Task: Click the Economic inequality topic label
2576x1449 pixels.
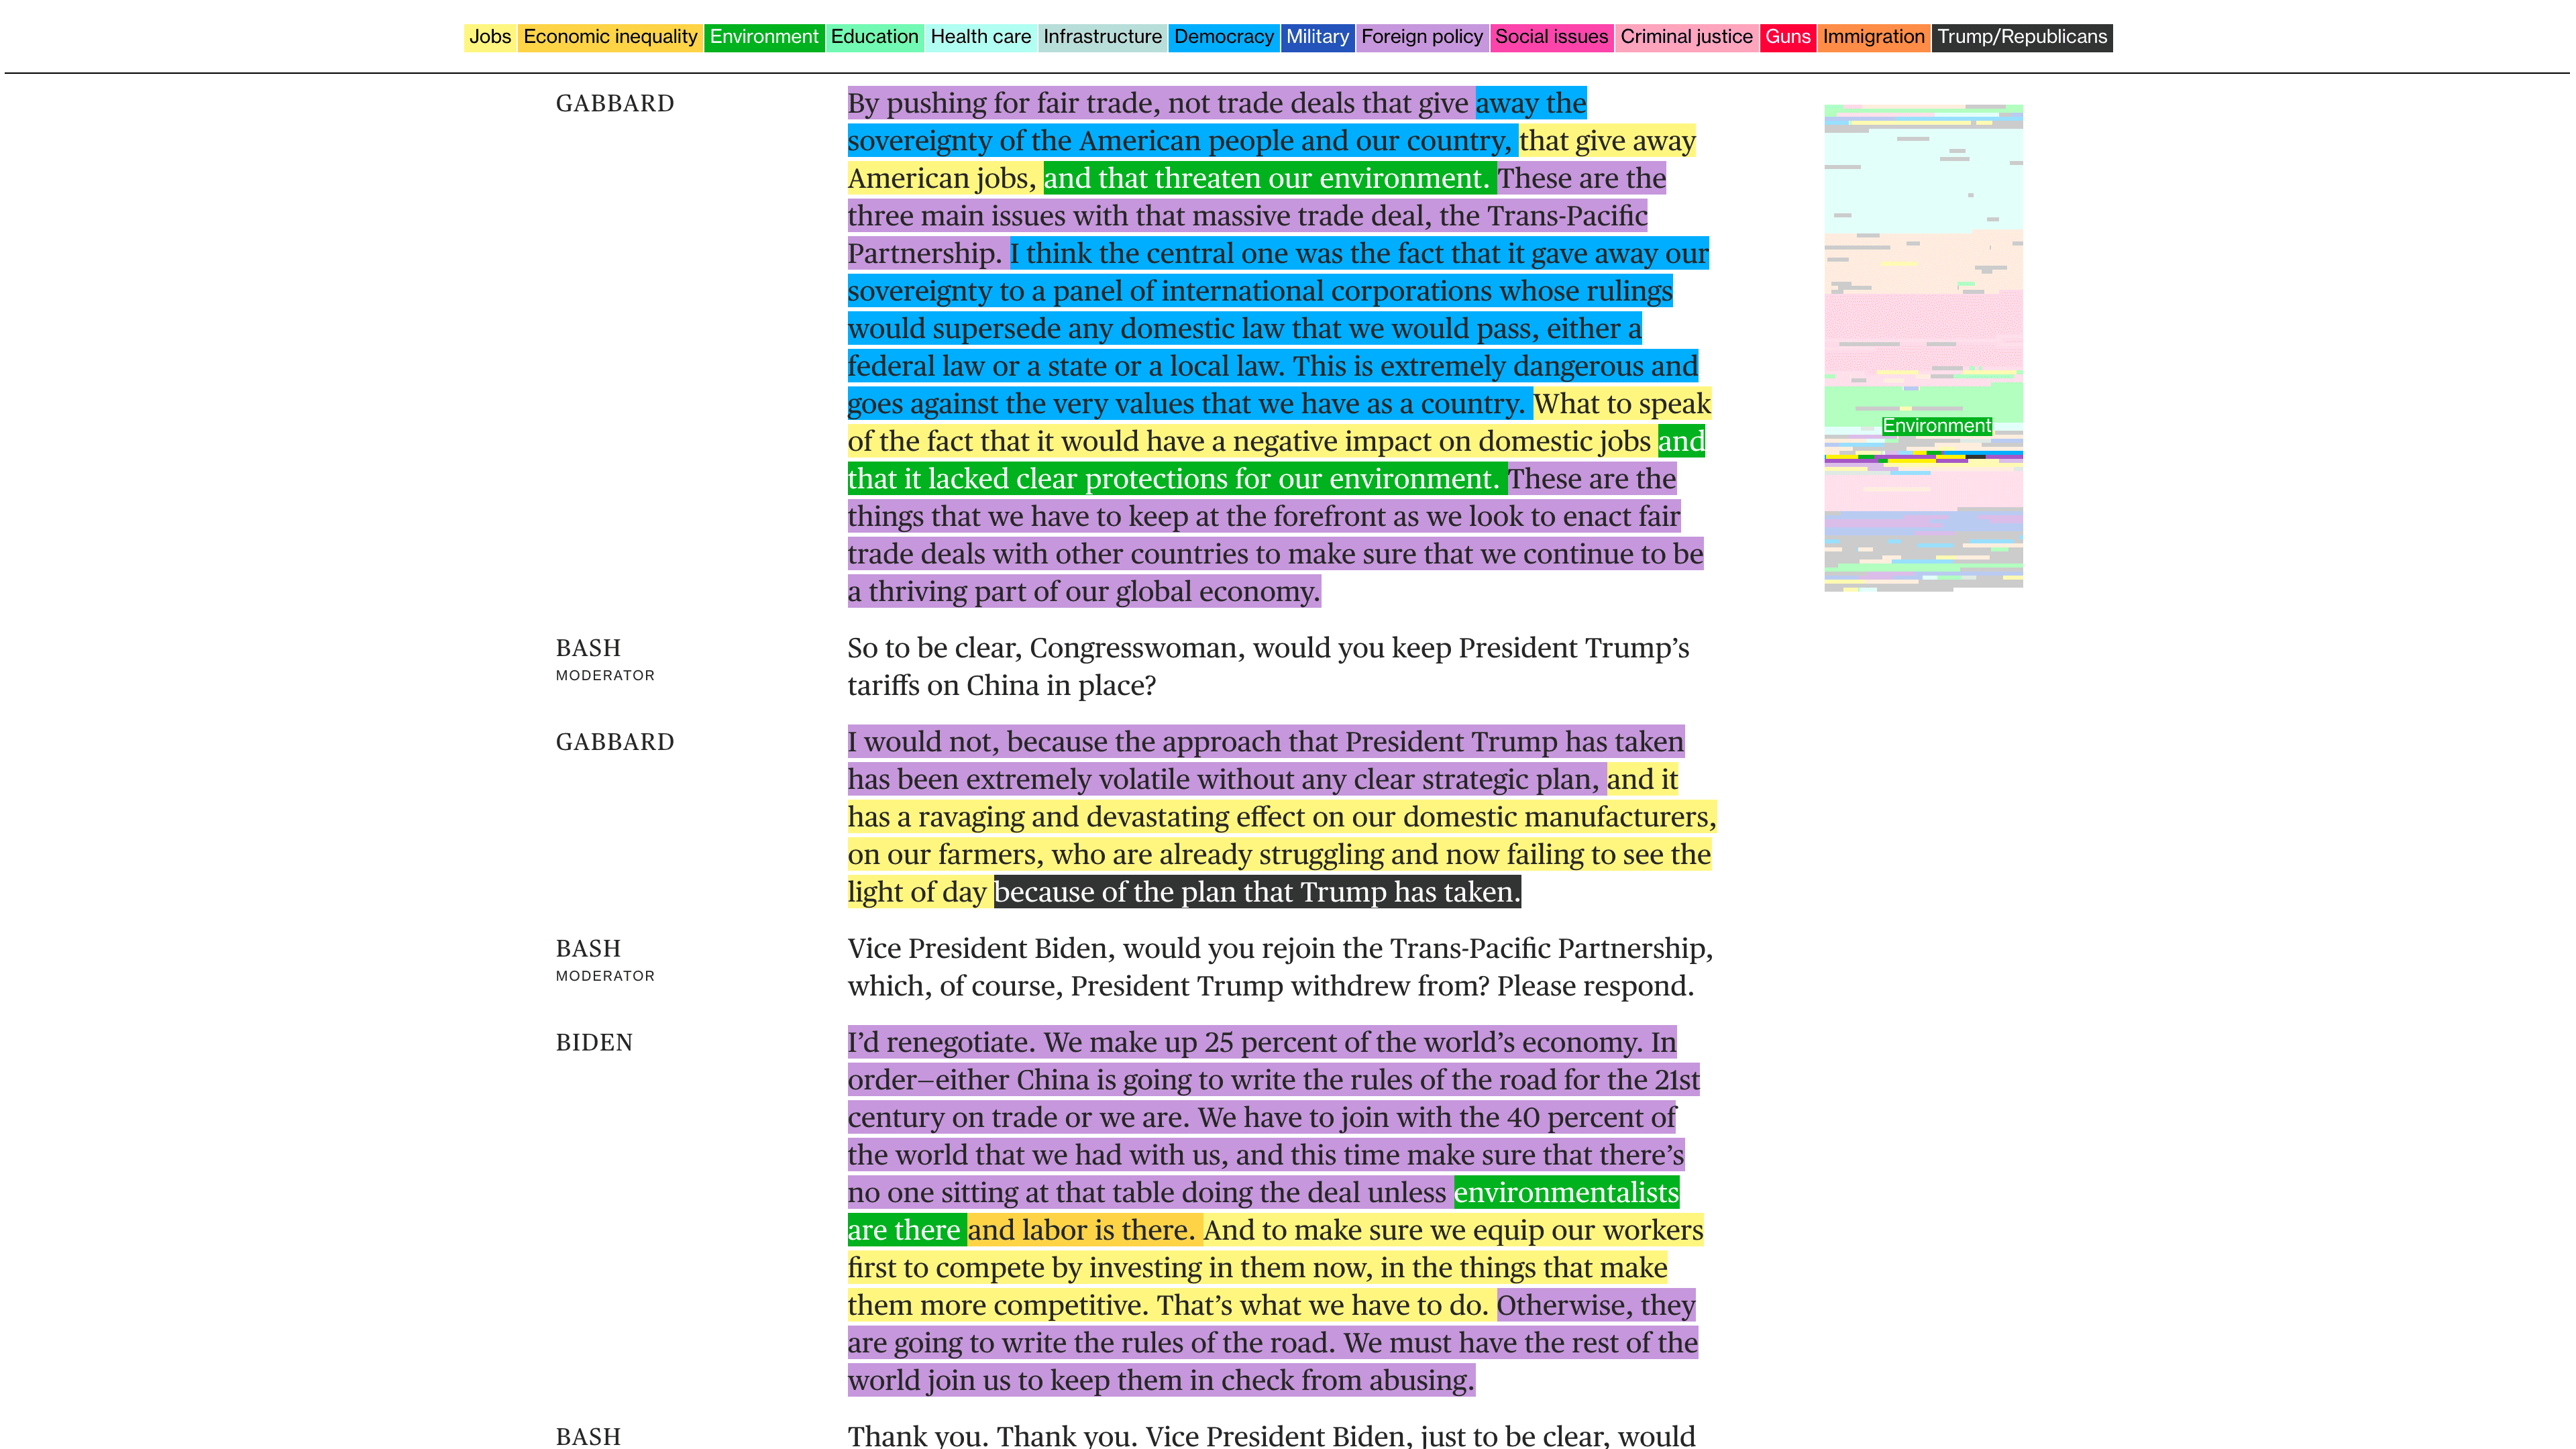Action: pos(610,37)
